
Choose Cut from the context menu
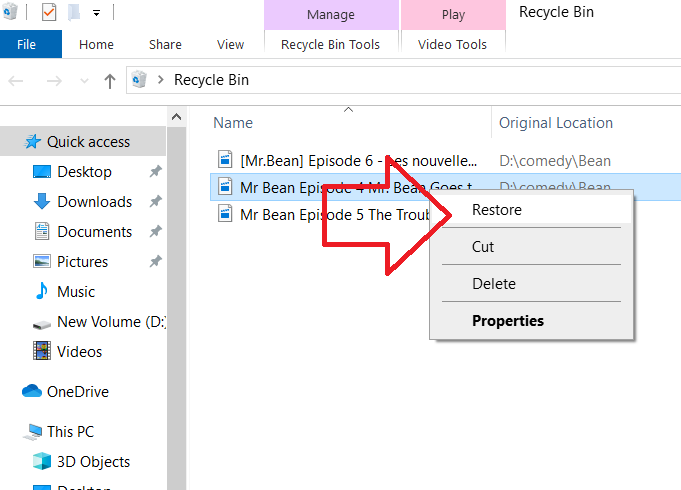[531, 247]
